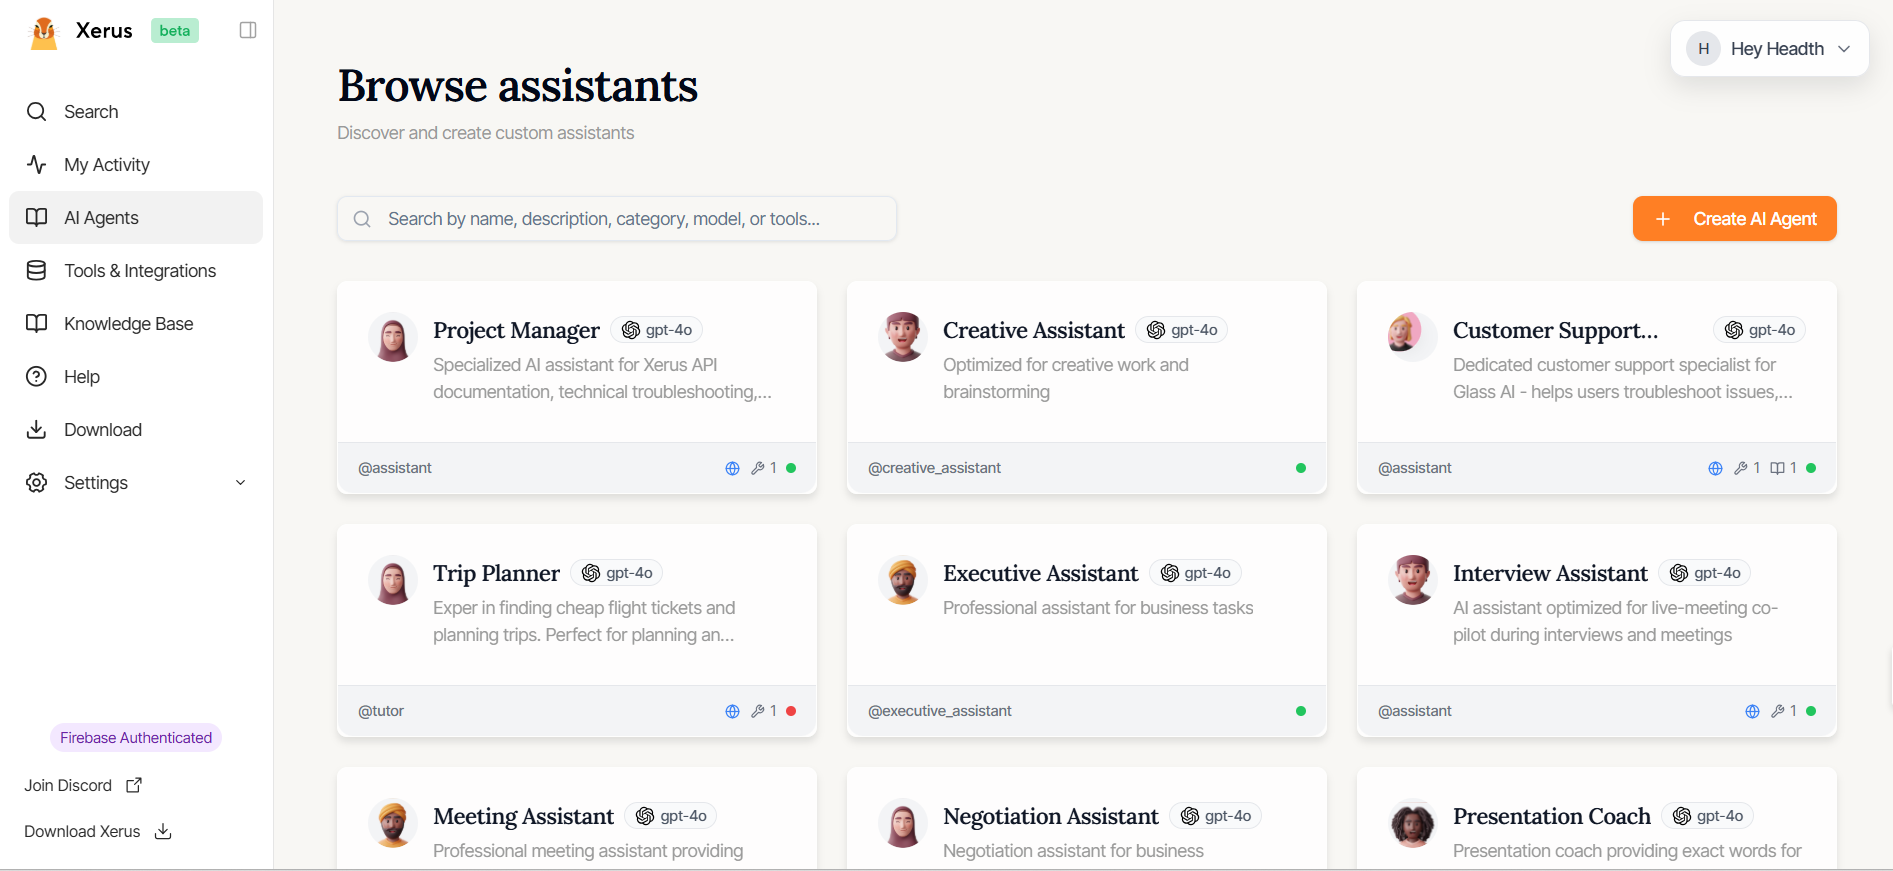
Task: Click the globe icon on Customer Support card
Action: 1715,468
